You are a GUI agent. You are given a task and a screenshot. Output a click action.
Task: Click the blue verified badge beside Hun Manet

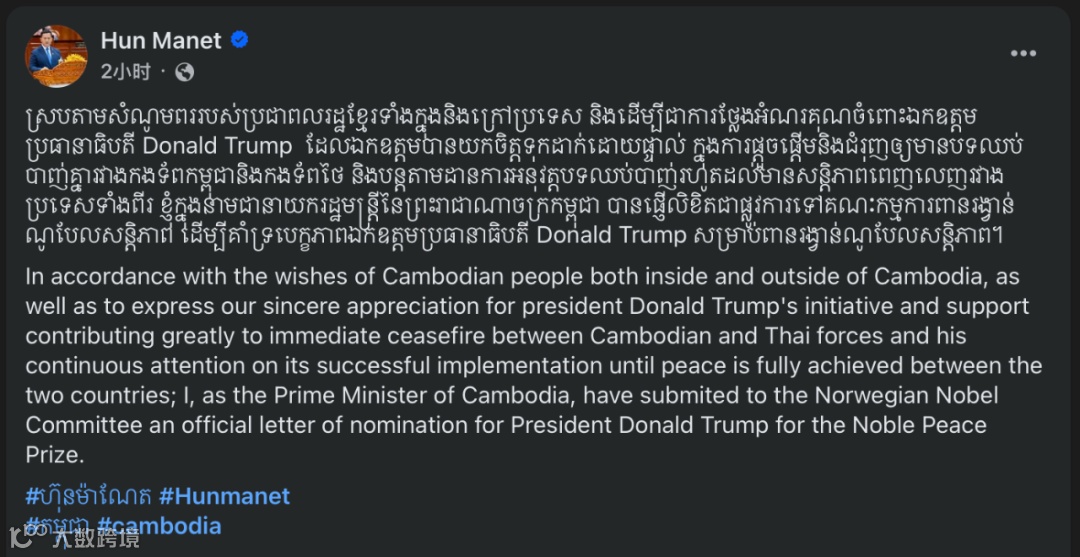[x=239, y=41]
